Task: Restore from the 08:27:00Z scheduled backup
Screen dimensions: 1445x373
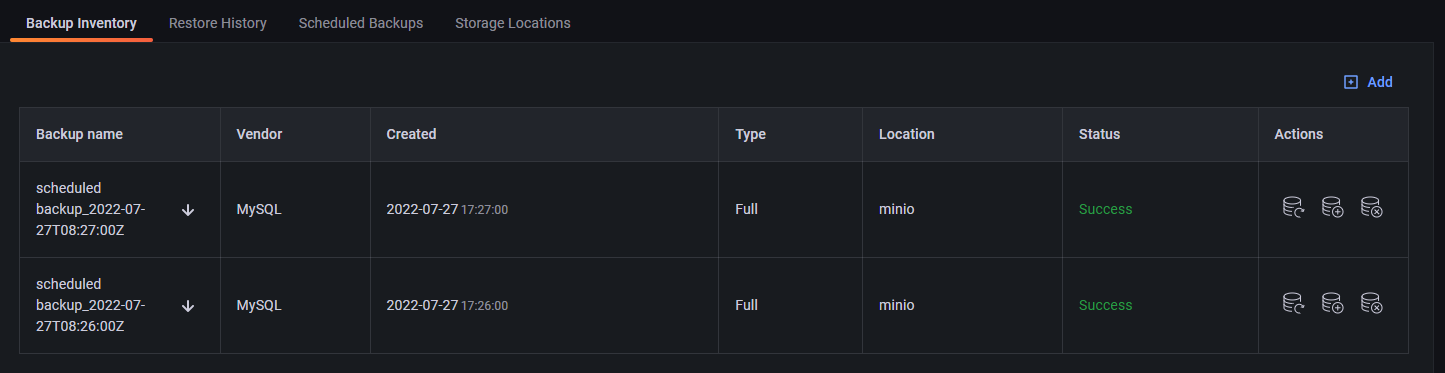Action: (x=1294, y=208)
